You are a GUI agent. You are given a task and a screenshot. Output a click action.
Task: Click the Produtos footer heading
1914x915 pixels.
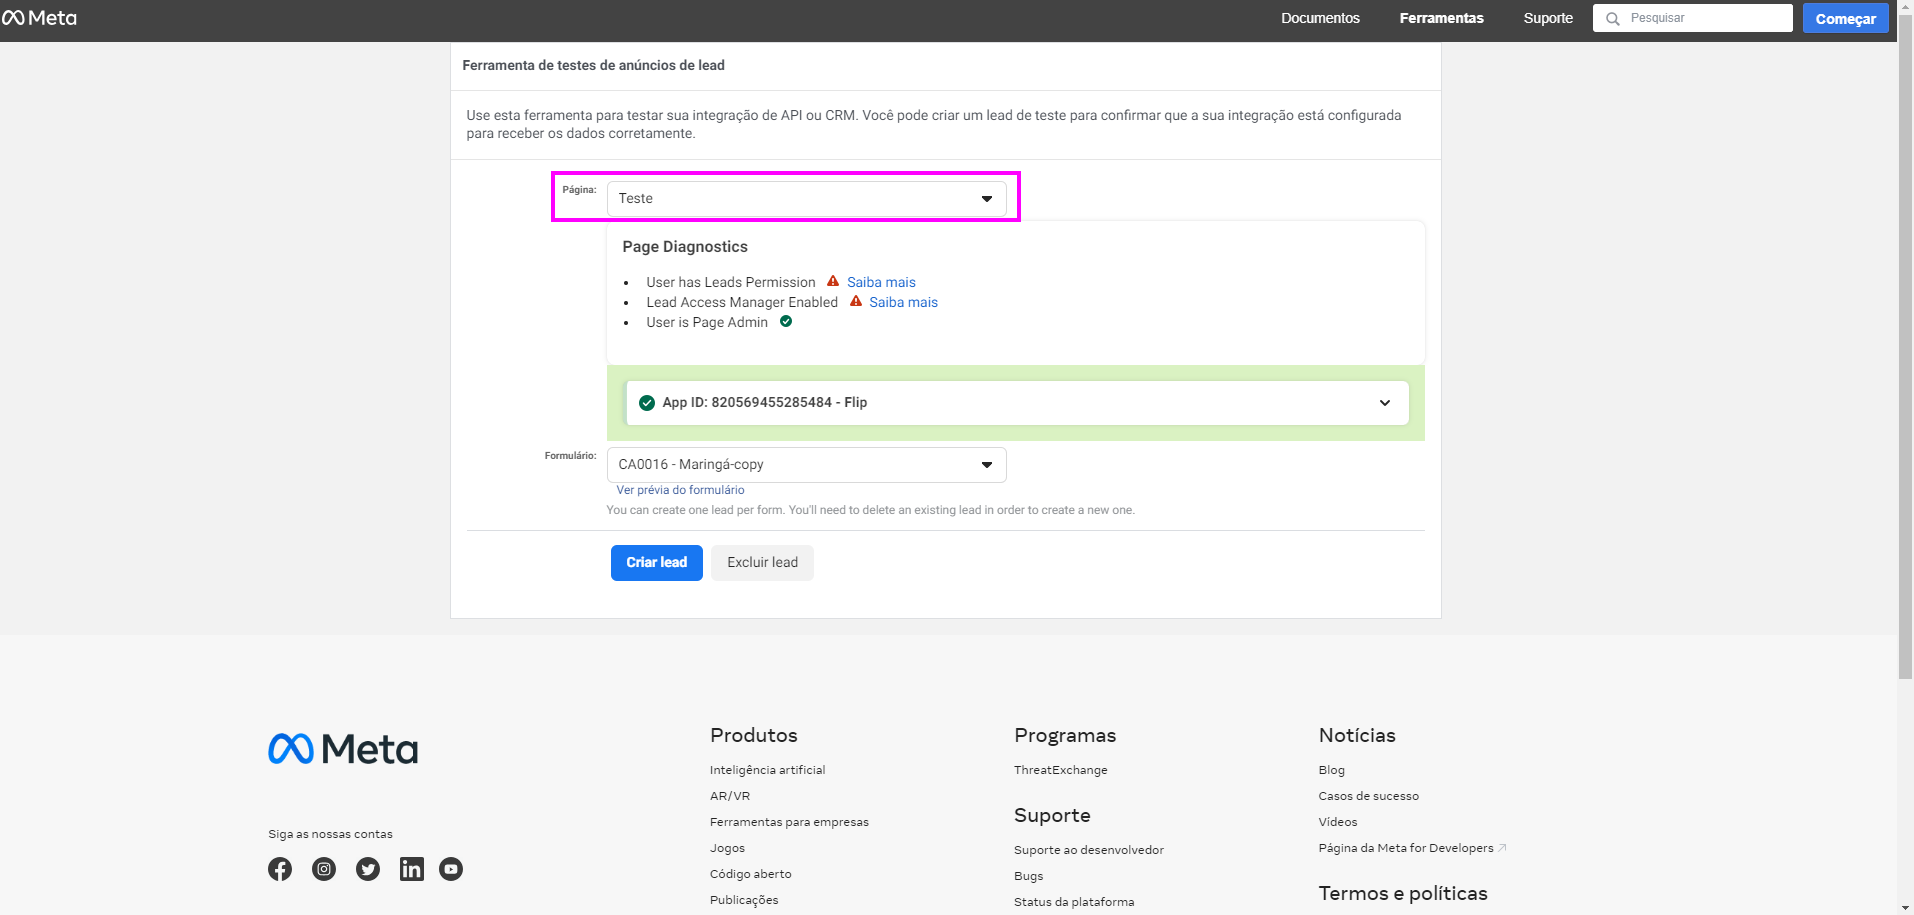tap(753, 735)
